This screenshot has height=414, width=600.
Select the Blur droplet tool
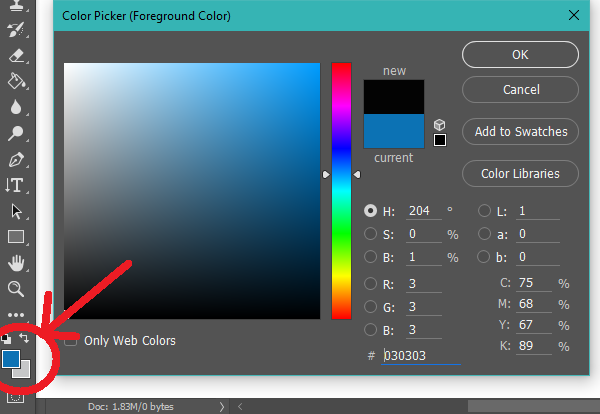click(x=16, y=107)
